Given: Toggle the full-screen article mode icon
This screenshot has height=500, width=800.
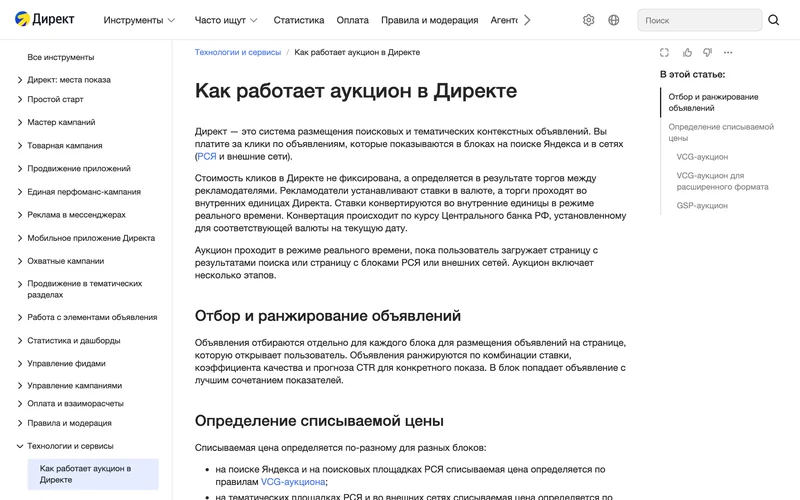Looking at the screenshot, I should coord(664,53).
